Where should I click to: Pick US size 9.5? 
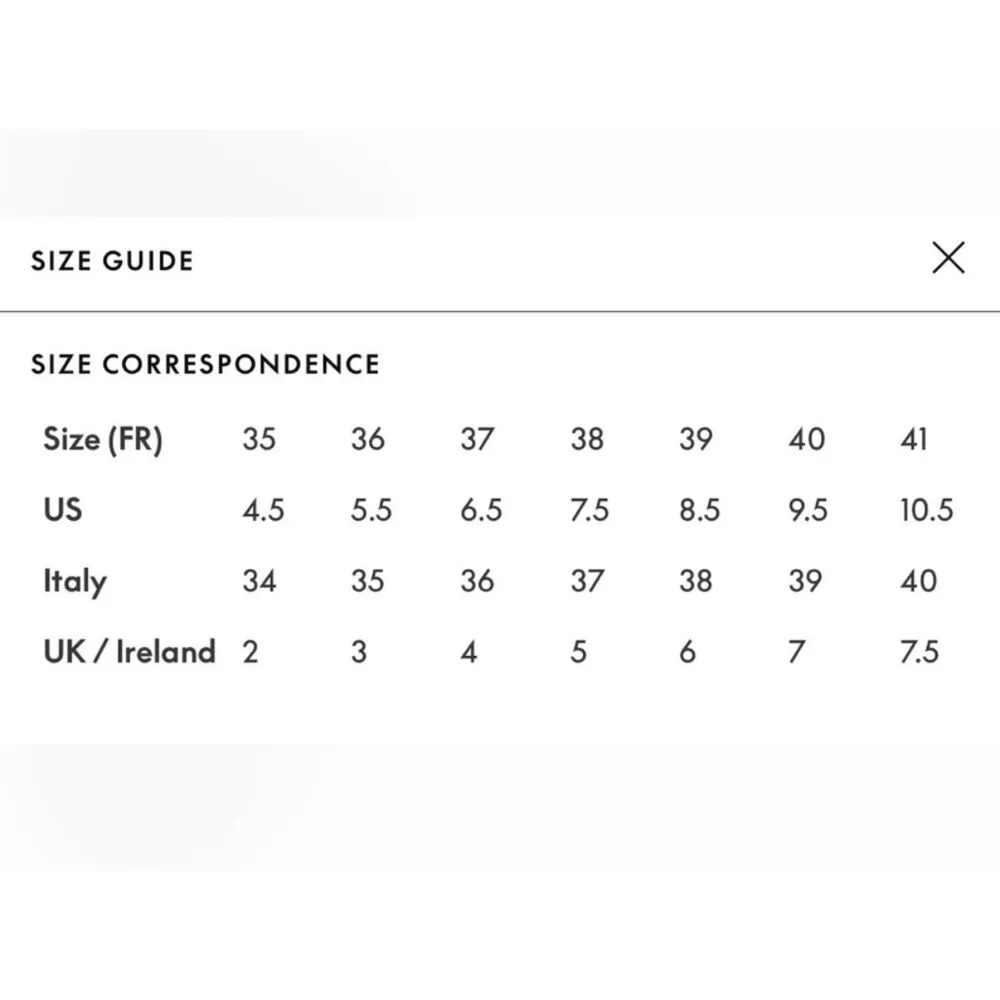coord(808,510)
